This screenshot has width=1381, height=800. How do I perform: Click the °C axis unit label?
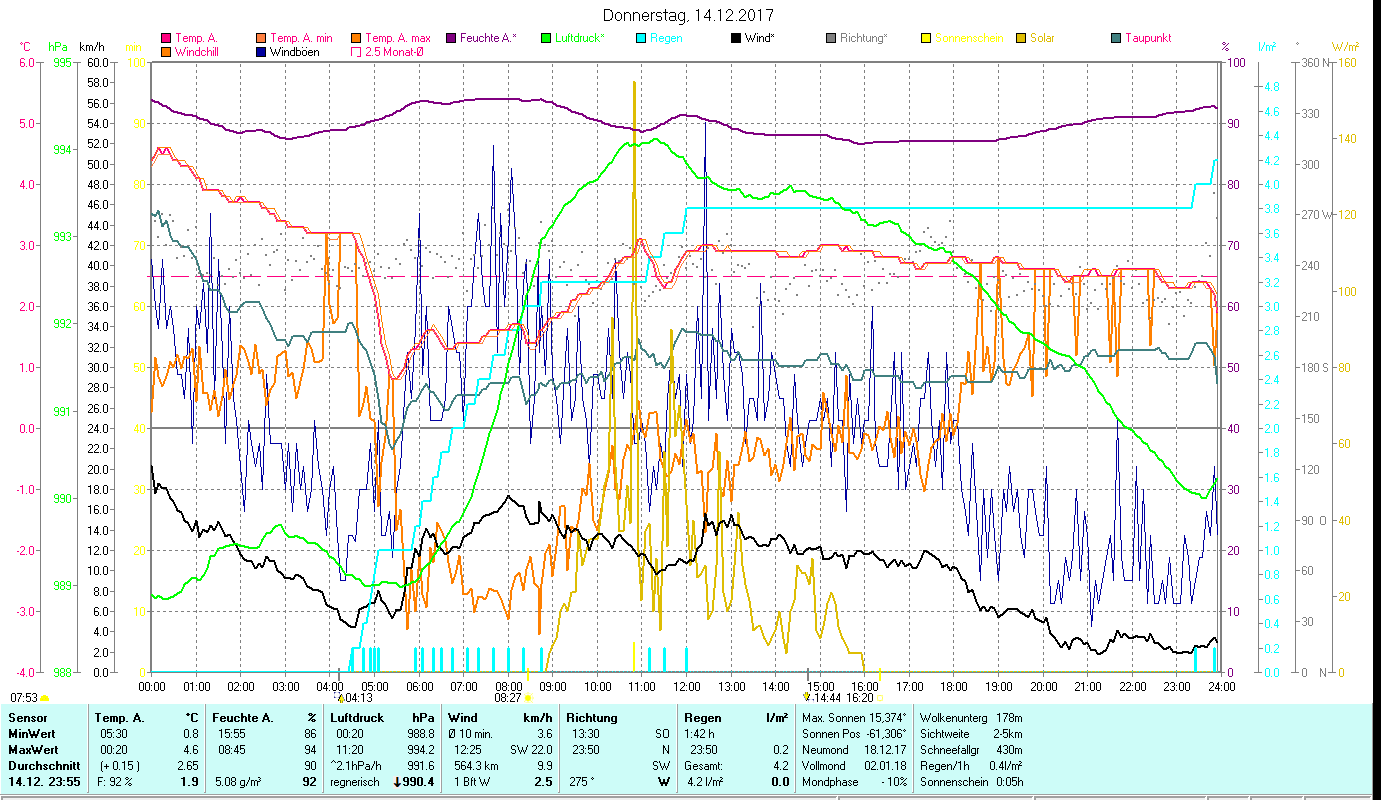26,47
